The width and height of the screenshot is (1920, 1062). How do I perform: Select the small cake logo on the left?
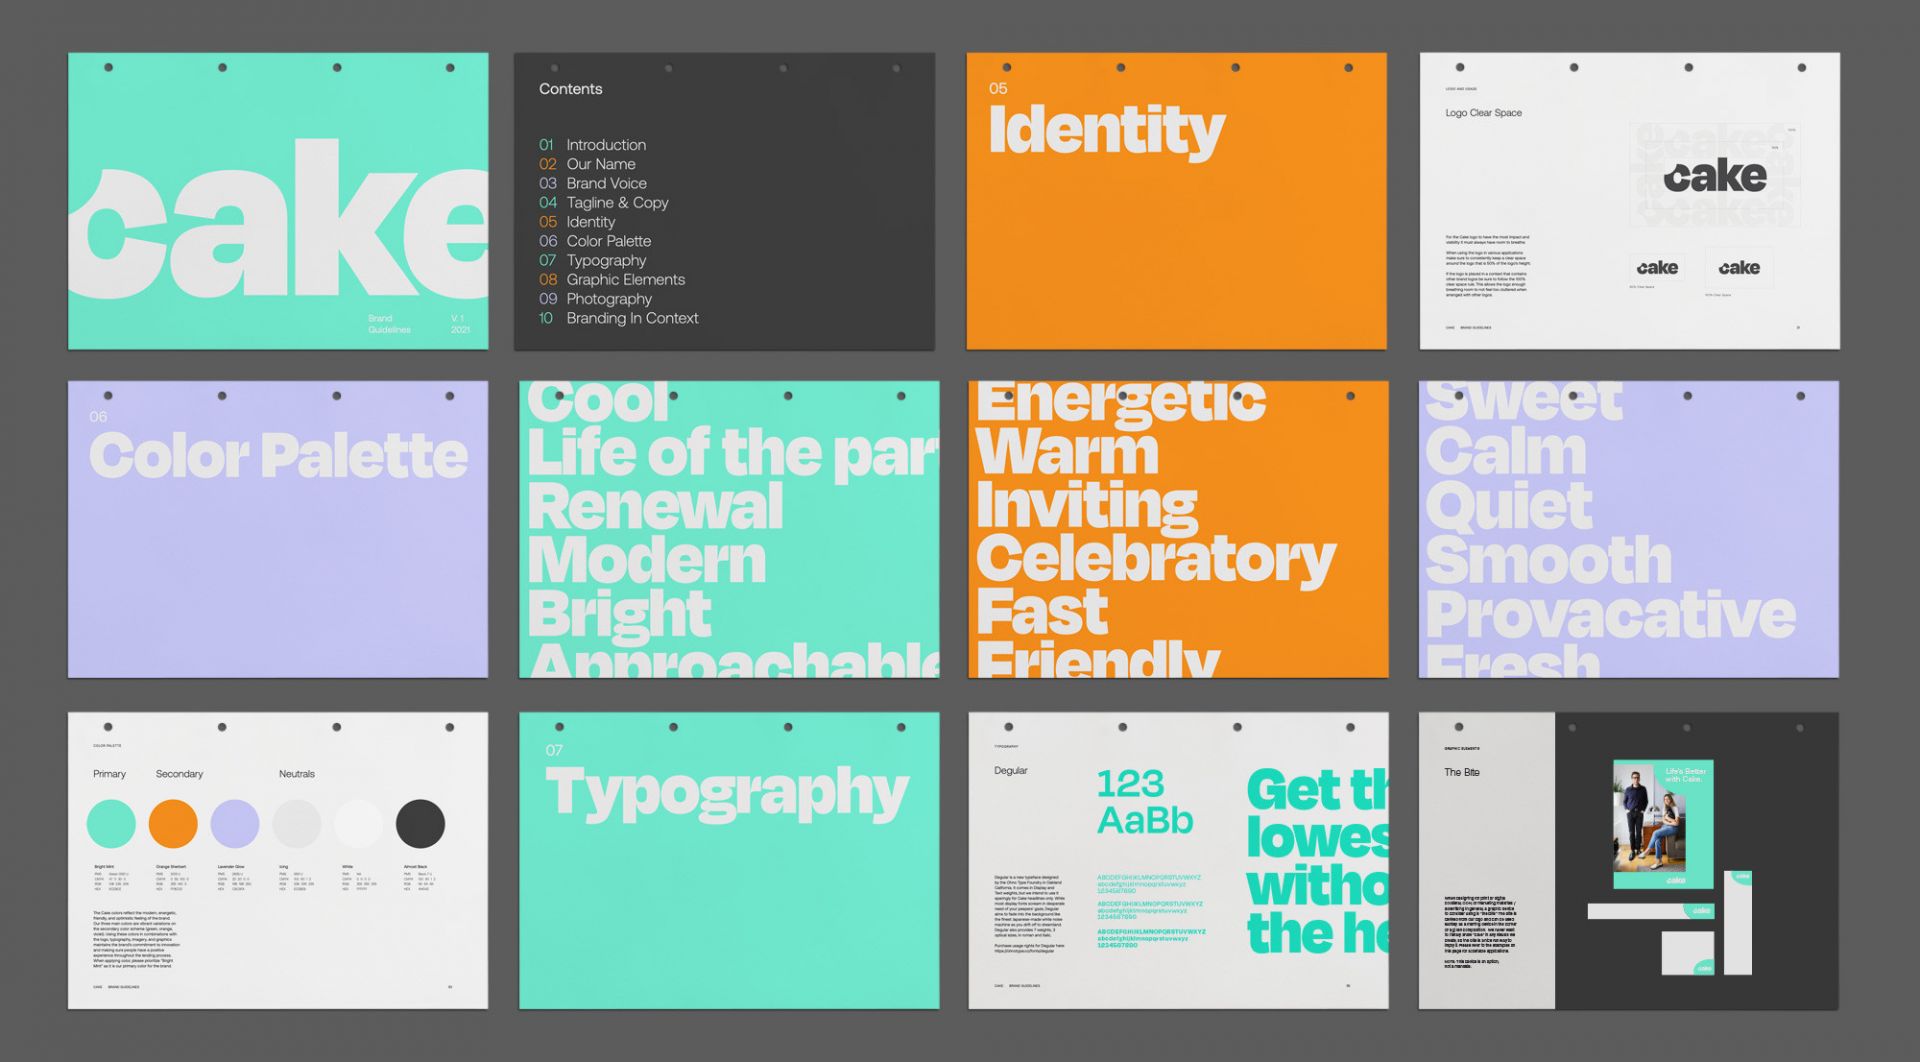[1657, 268]
